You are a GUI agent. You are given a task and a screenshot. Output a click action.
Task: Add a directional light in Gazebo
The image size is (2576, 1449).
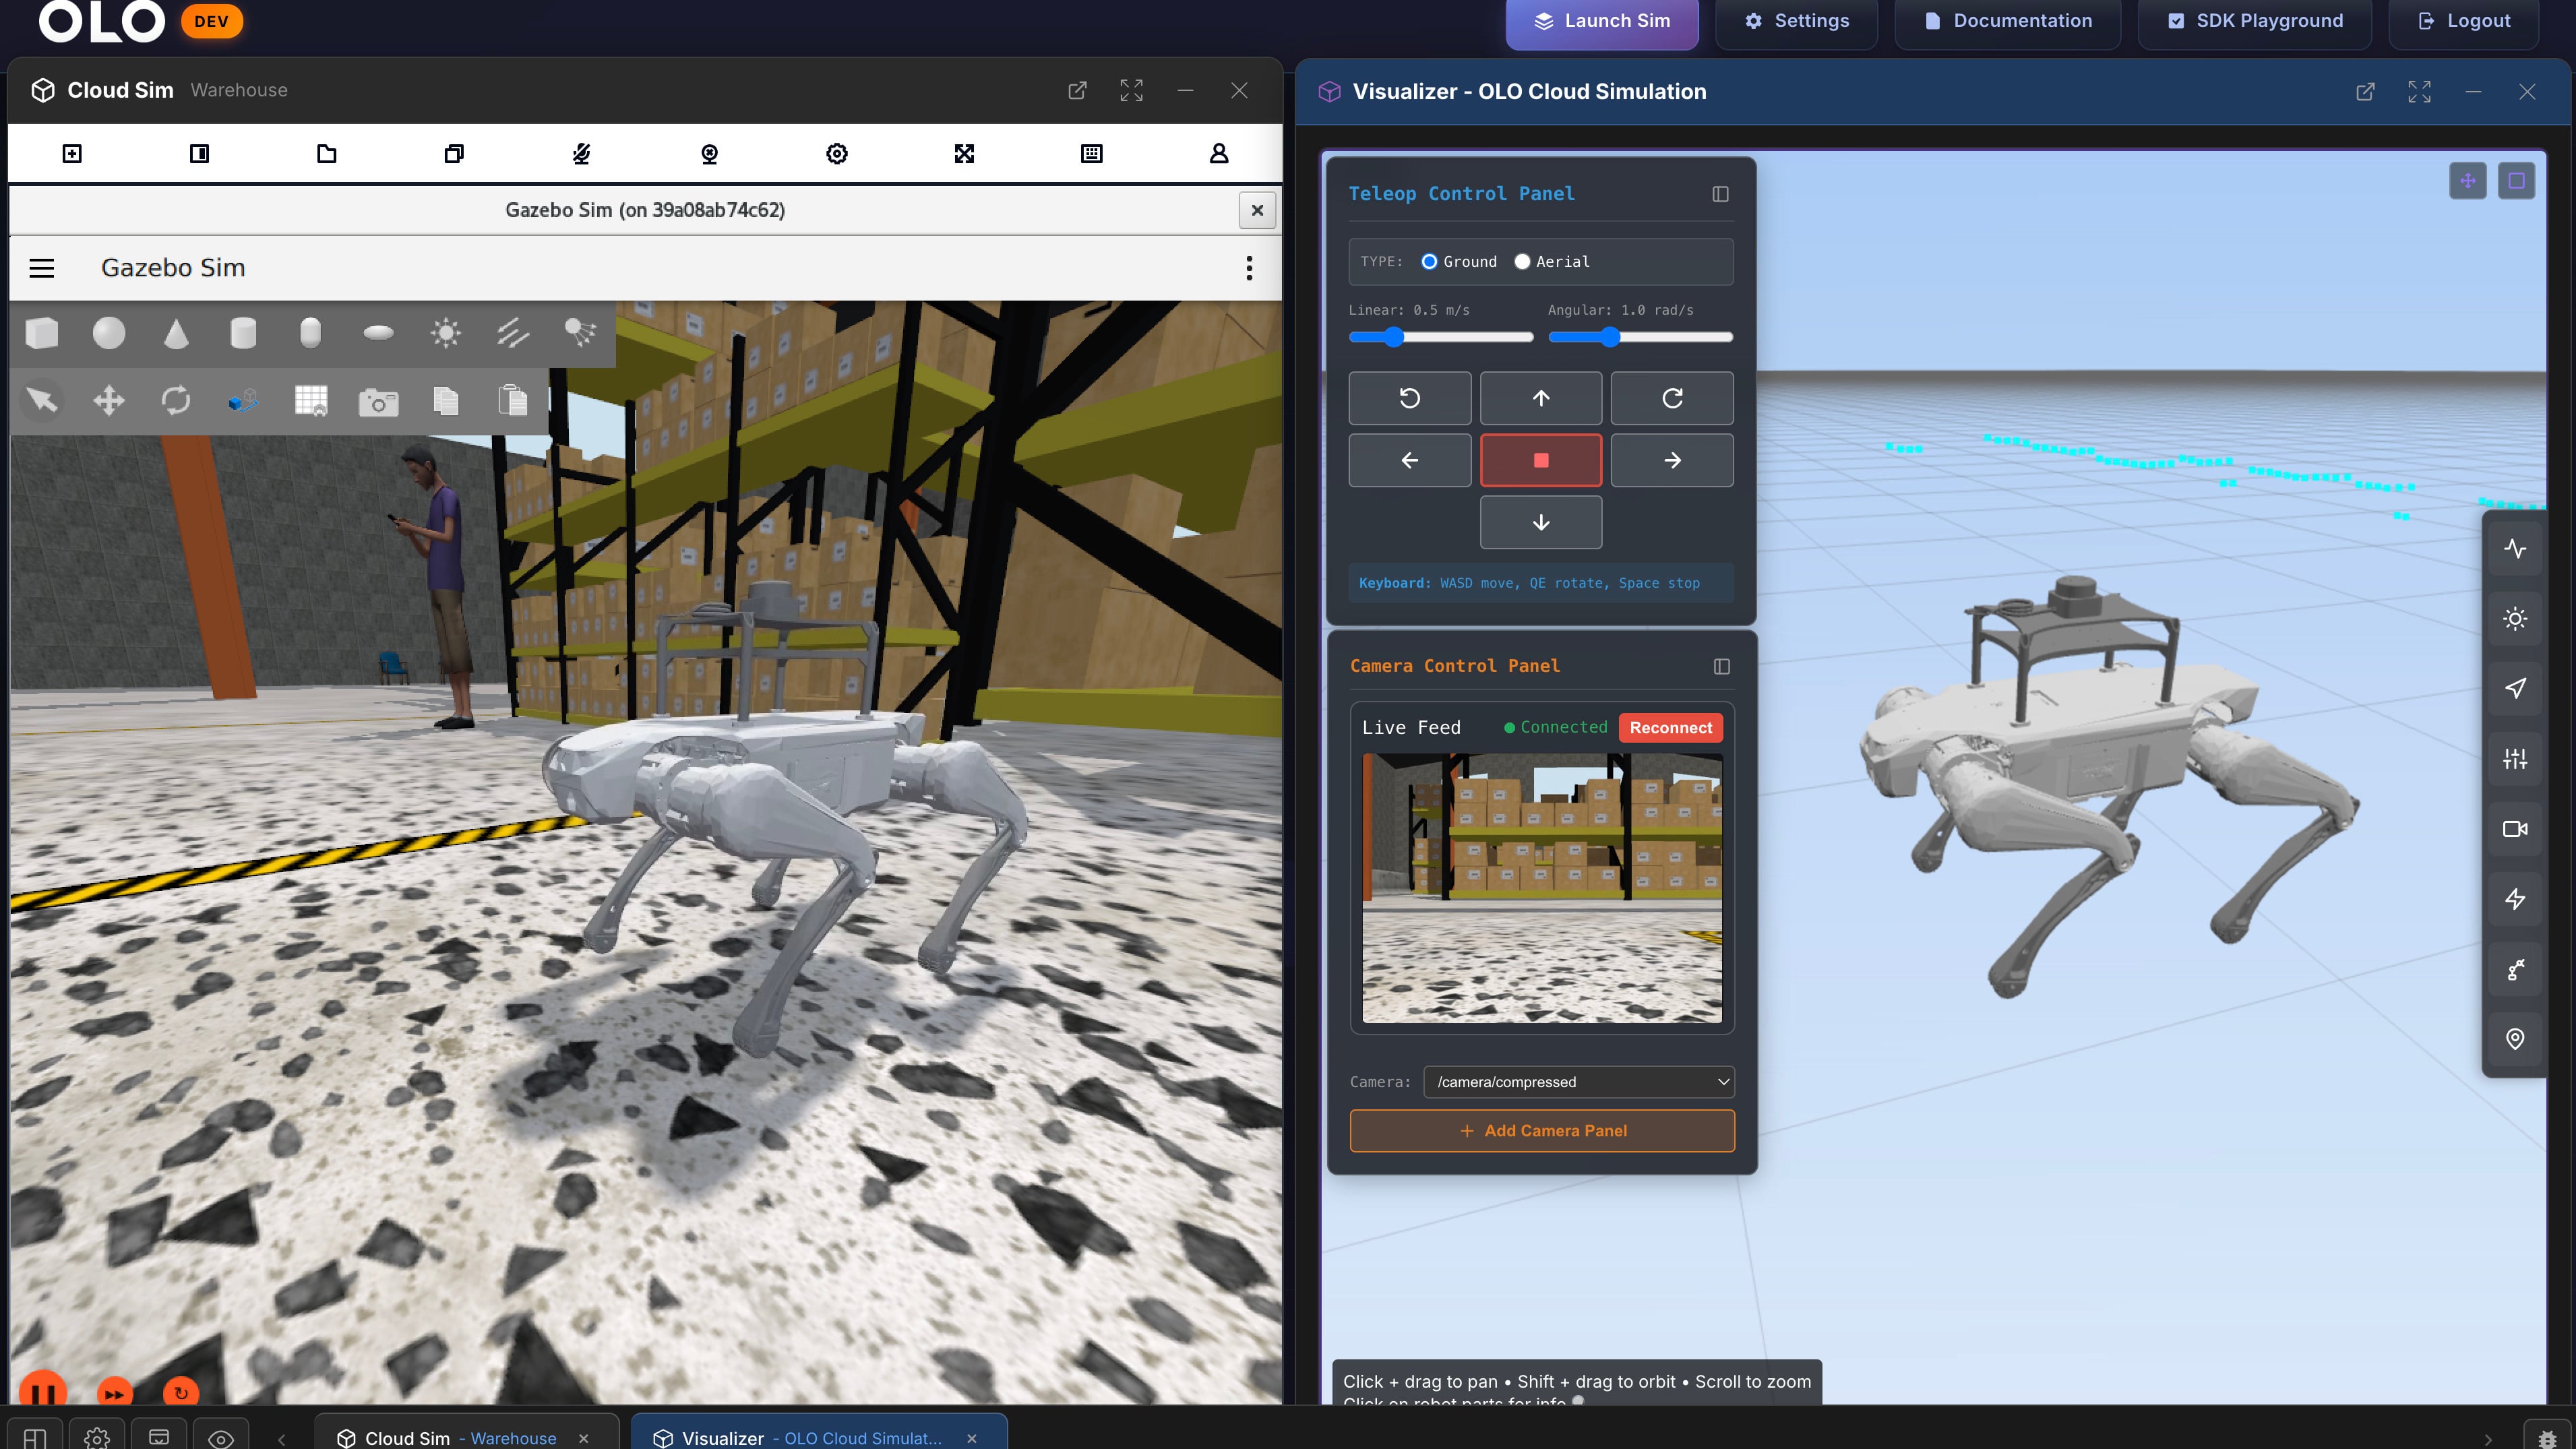point(513,333)
